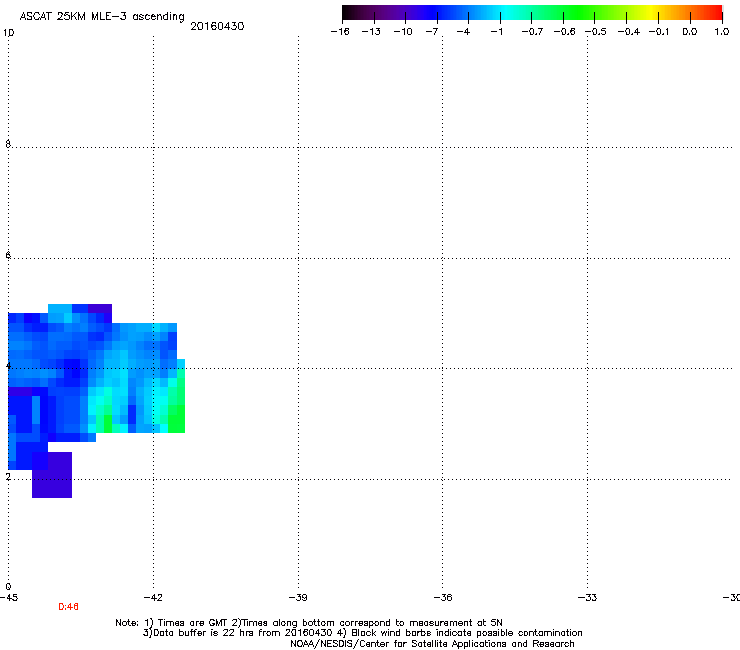Viewport: 740px width, 650px height.
Task: Click the colorbar label -0.4
Action: [x=629, y=32]
